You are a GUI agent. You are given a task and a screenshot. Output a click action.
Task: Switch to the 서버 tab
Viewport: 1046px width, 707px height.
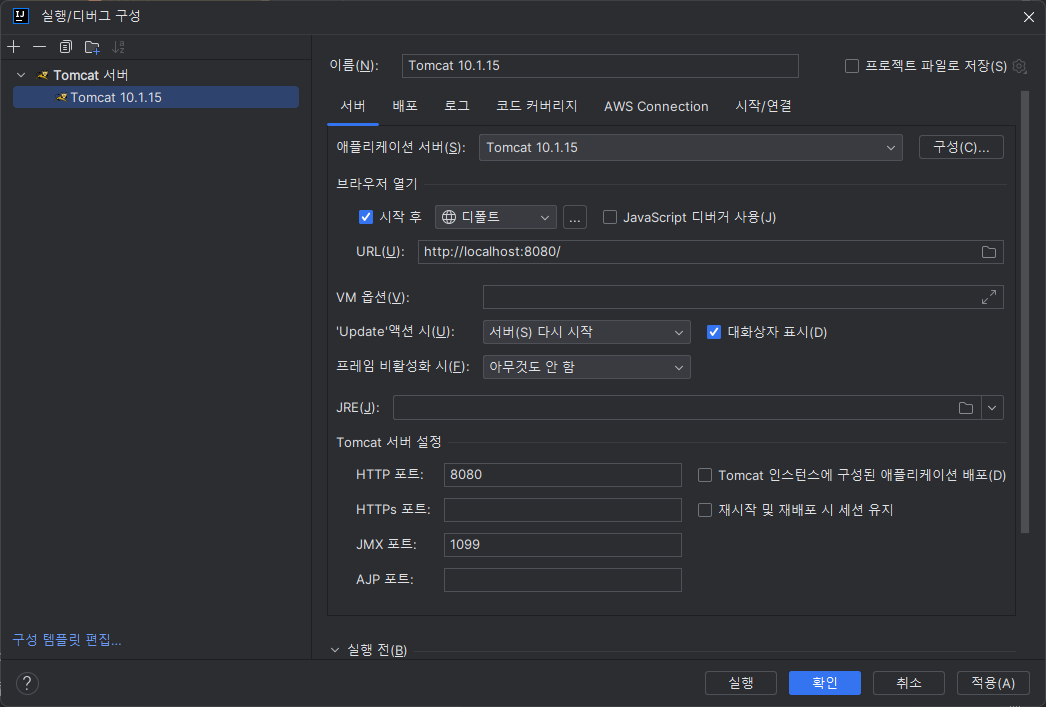pos(353,106)
